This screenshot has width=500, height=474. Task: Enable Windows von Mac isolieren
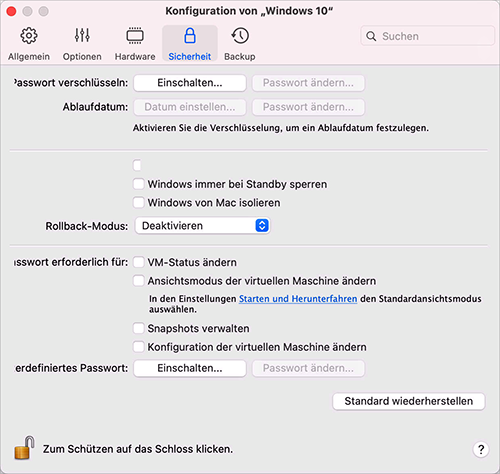click(x=138, y=203)
